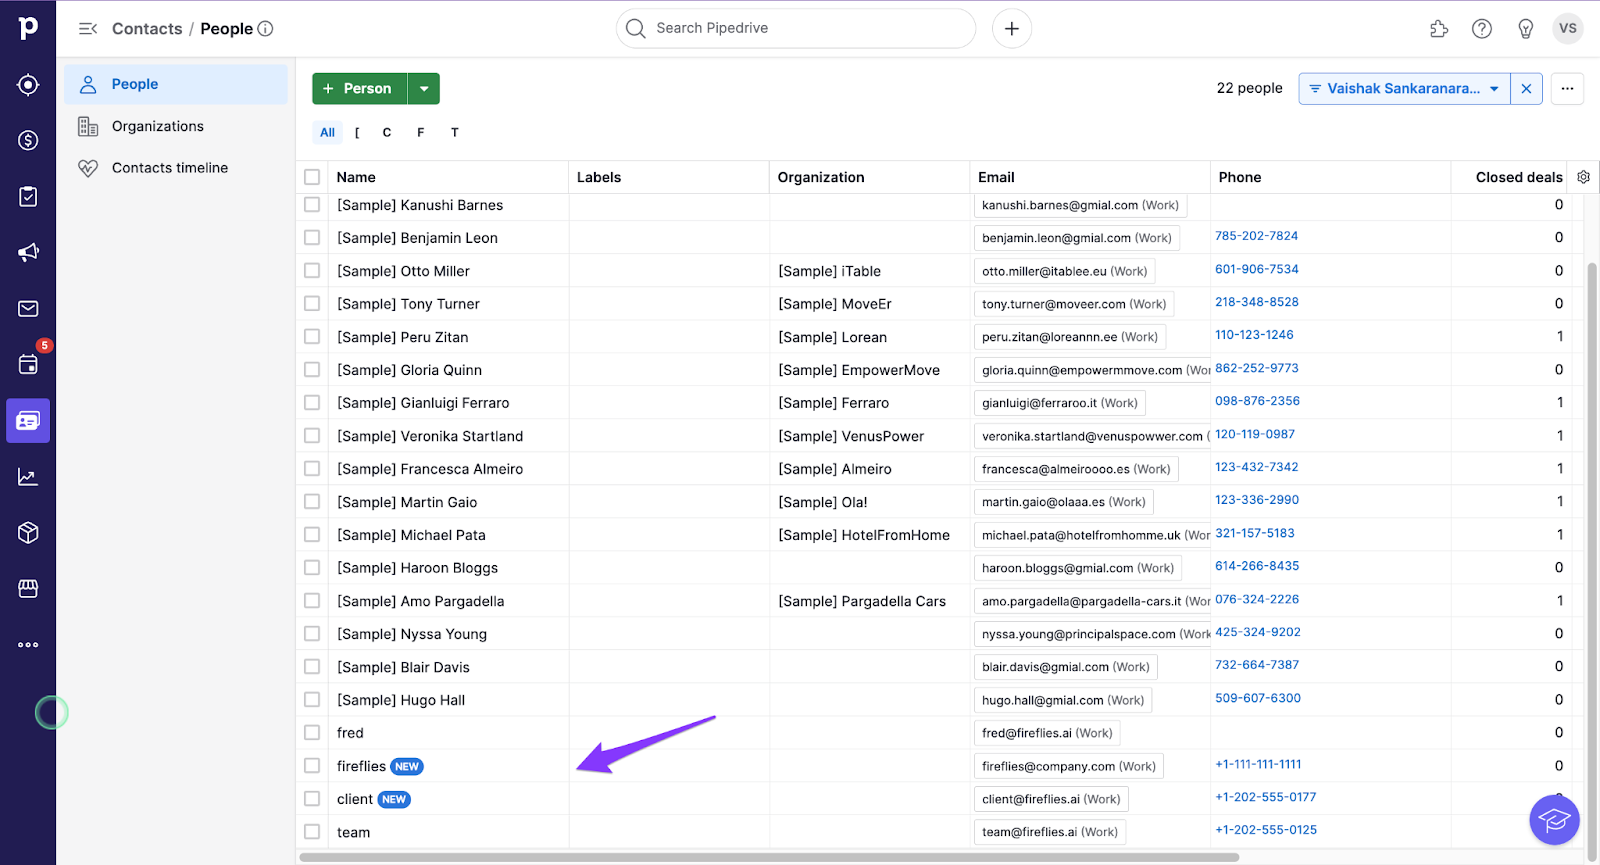Click the info icon next to People
Viewport: 1600px width, 865px height.
coord(265,29)
